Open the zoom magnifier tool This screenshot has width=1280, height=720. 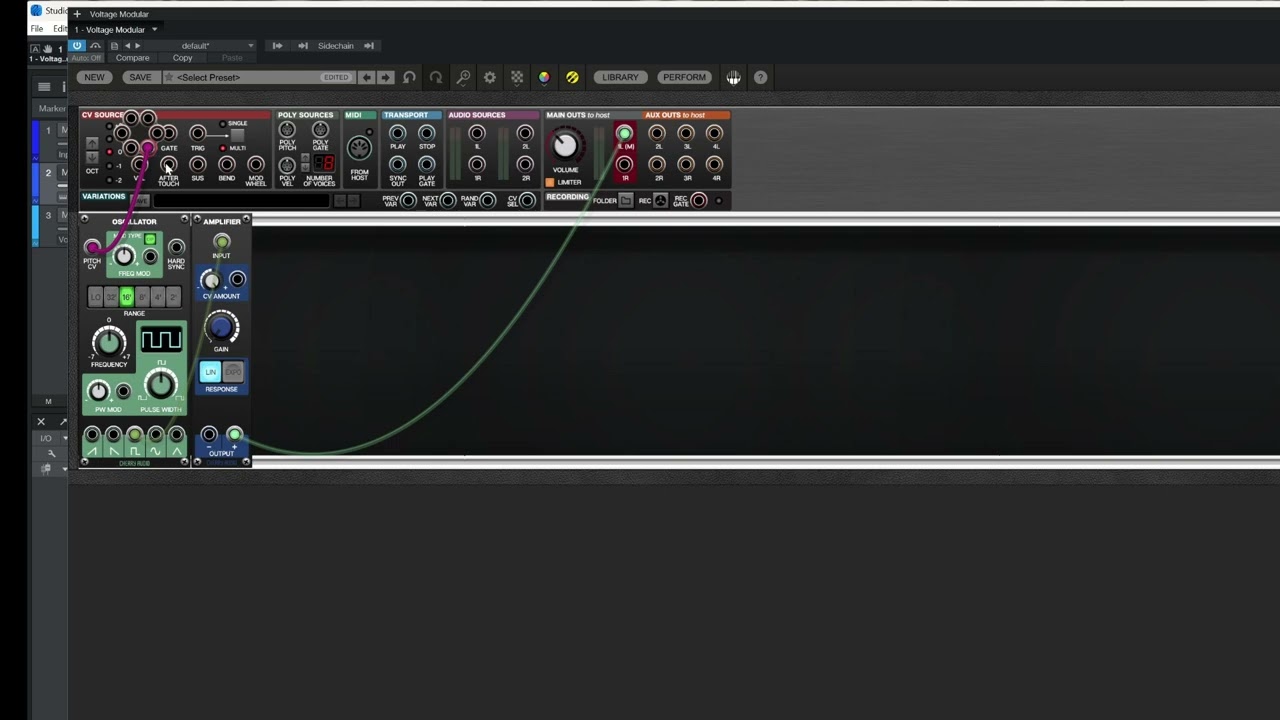point(463,77)
